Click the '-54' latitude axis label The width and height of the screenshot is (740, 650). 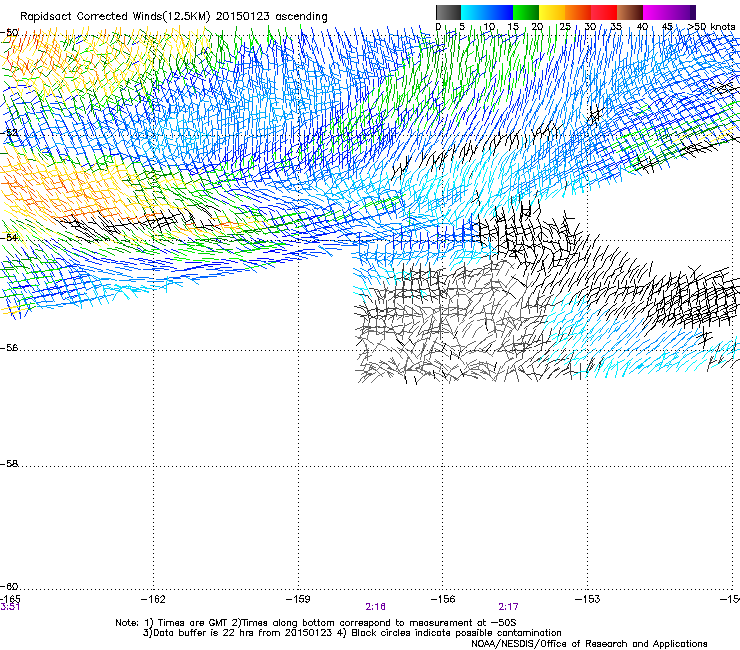click(x=10, y=237)
